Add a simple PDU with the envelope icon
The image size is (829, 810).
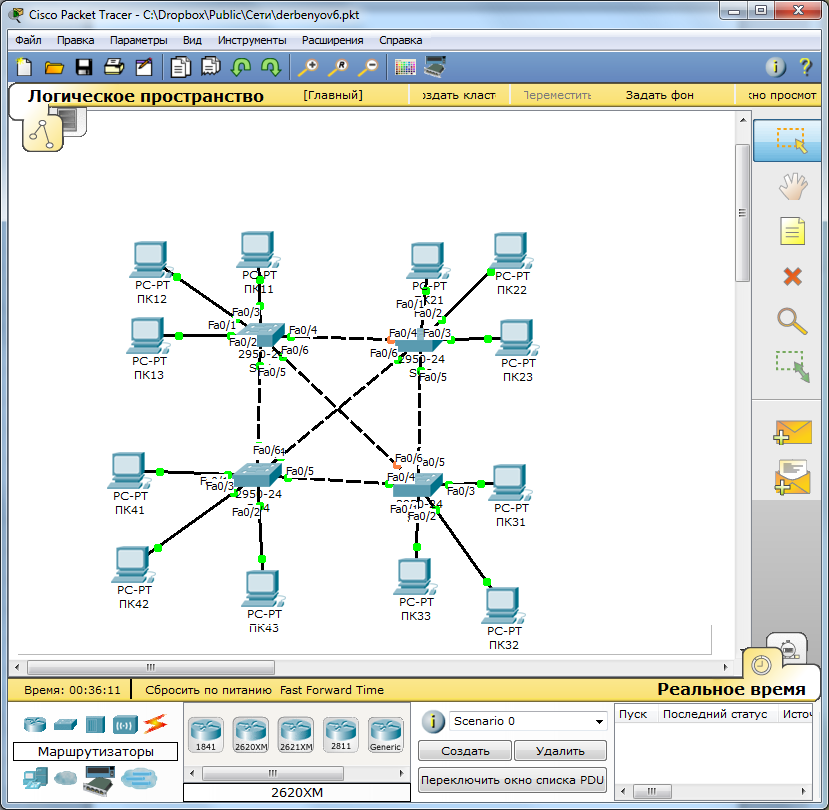(x=791, y=432)
